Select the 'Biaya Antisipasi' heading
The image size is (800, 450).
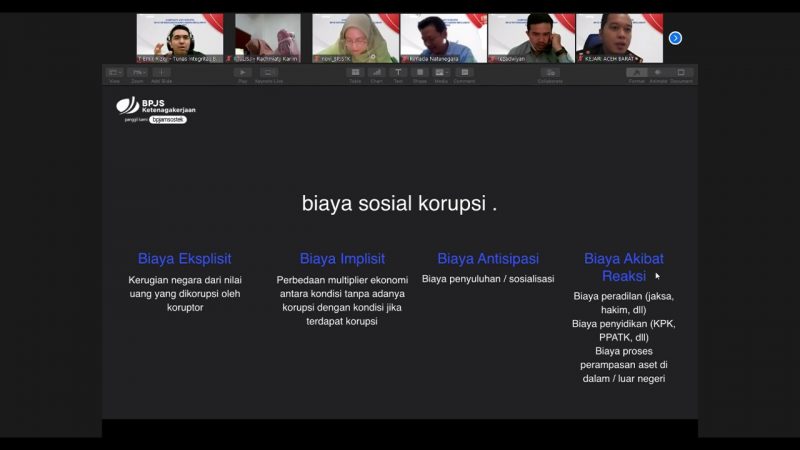click(488, 259)
